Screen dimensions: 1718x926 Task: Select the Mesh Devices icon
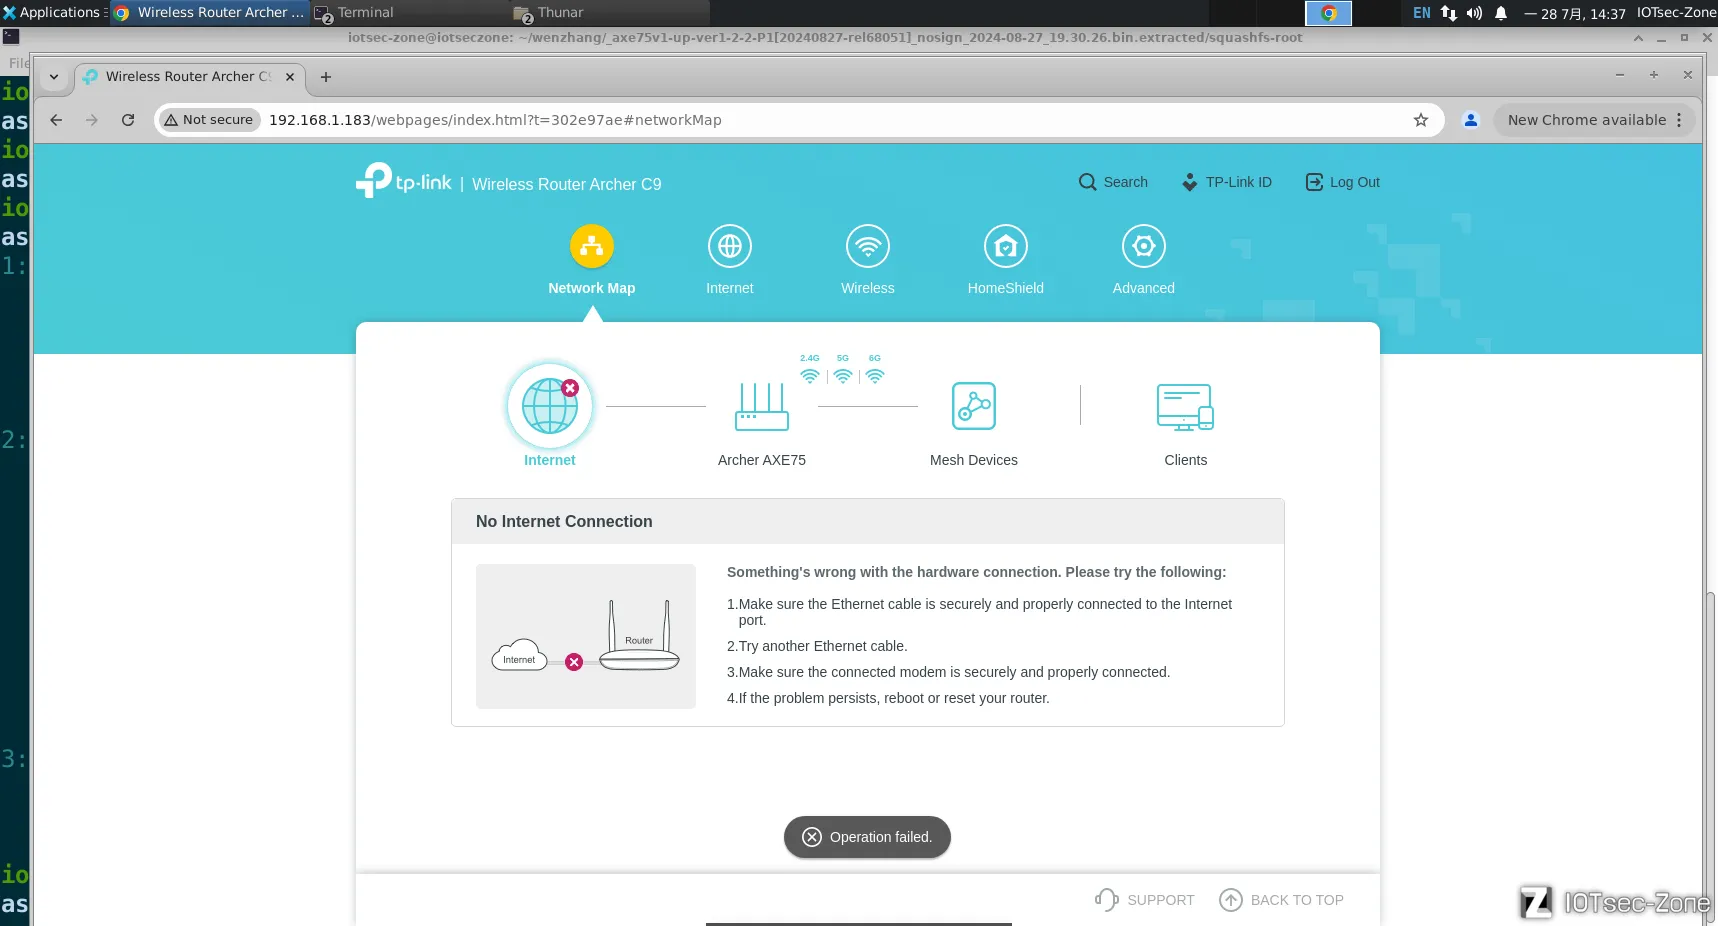973,406
